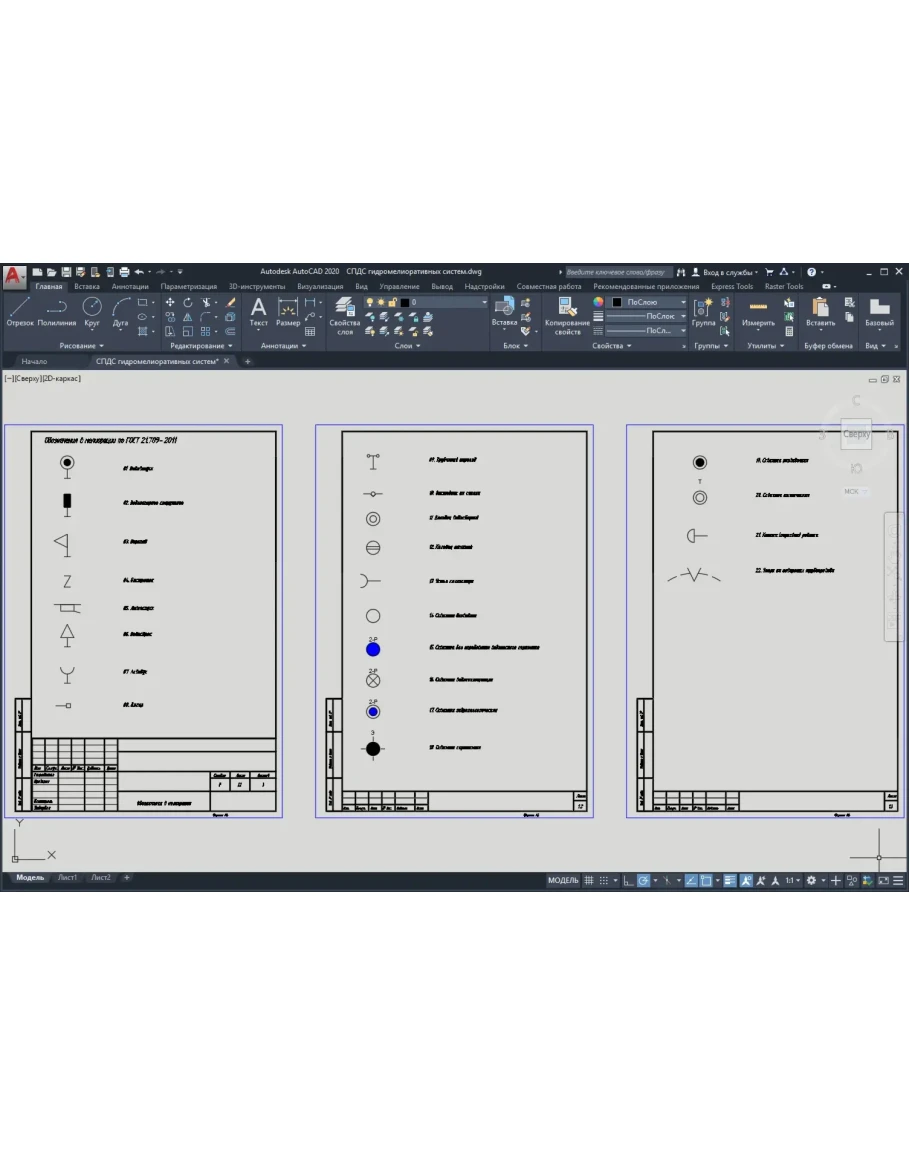Click the keyword search input field

615,271
